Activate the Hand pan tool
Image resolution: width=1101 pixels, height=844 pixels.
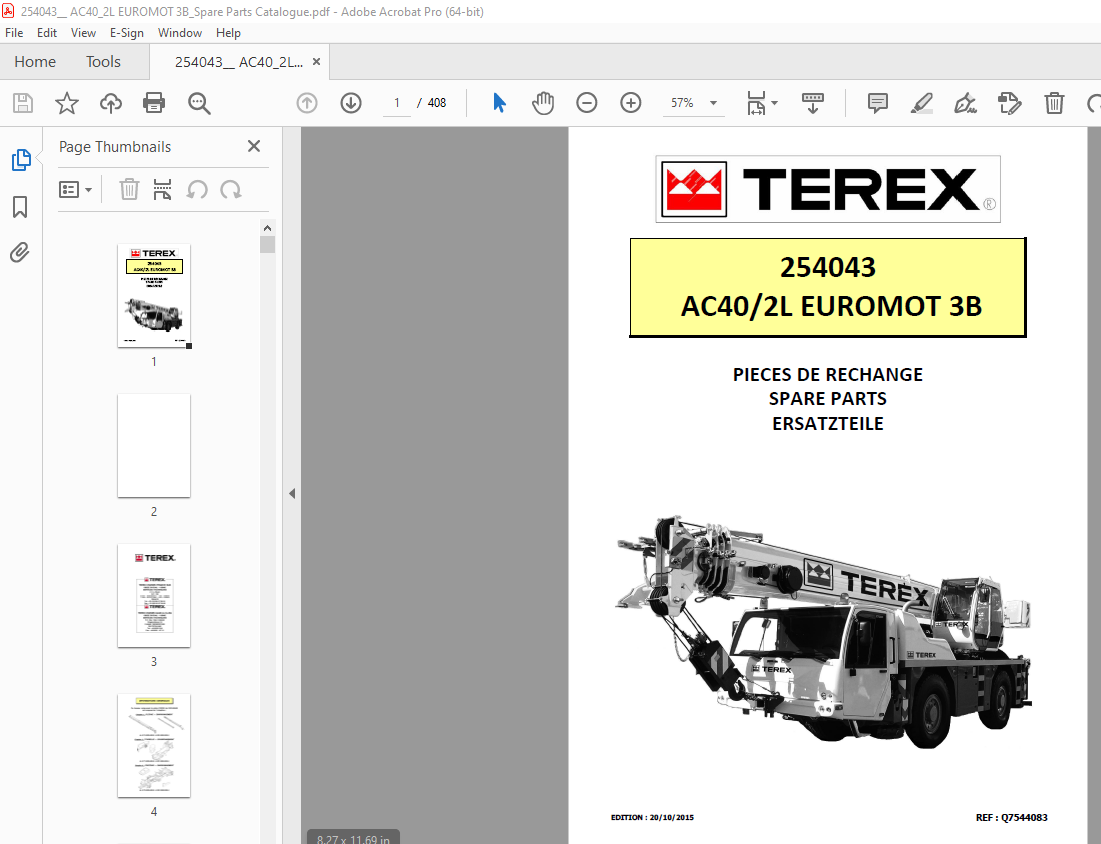click(542, 103)
